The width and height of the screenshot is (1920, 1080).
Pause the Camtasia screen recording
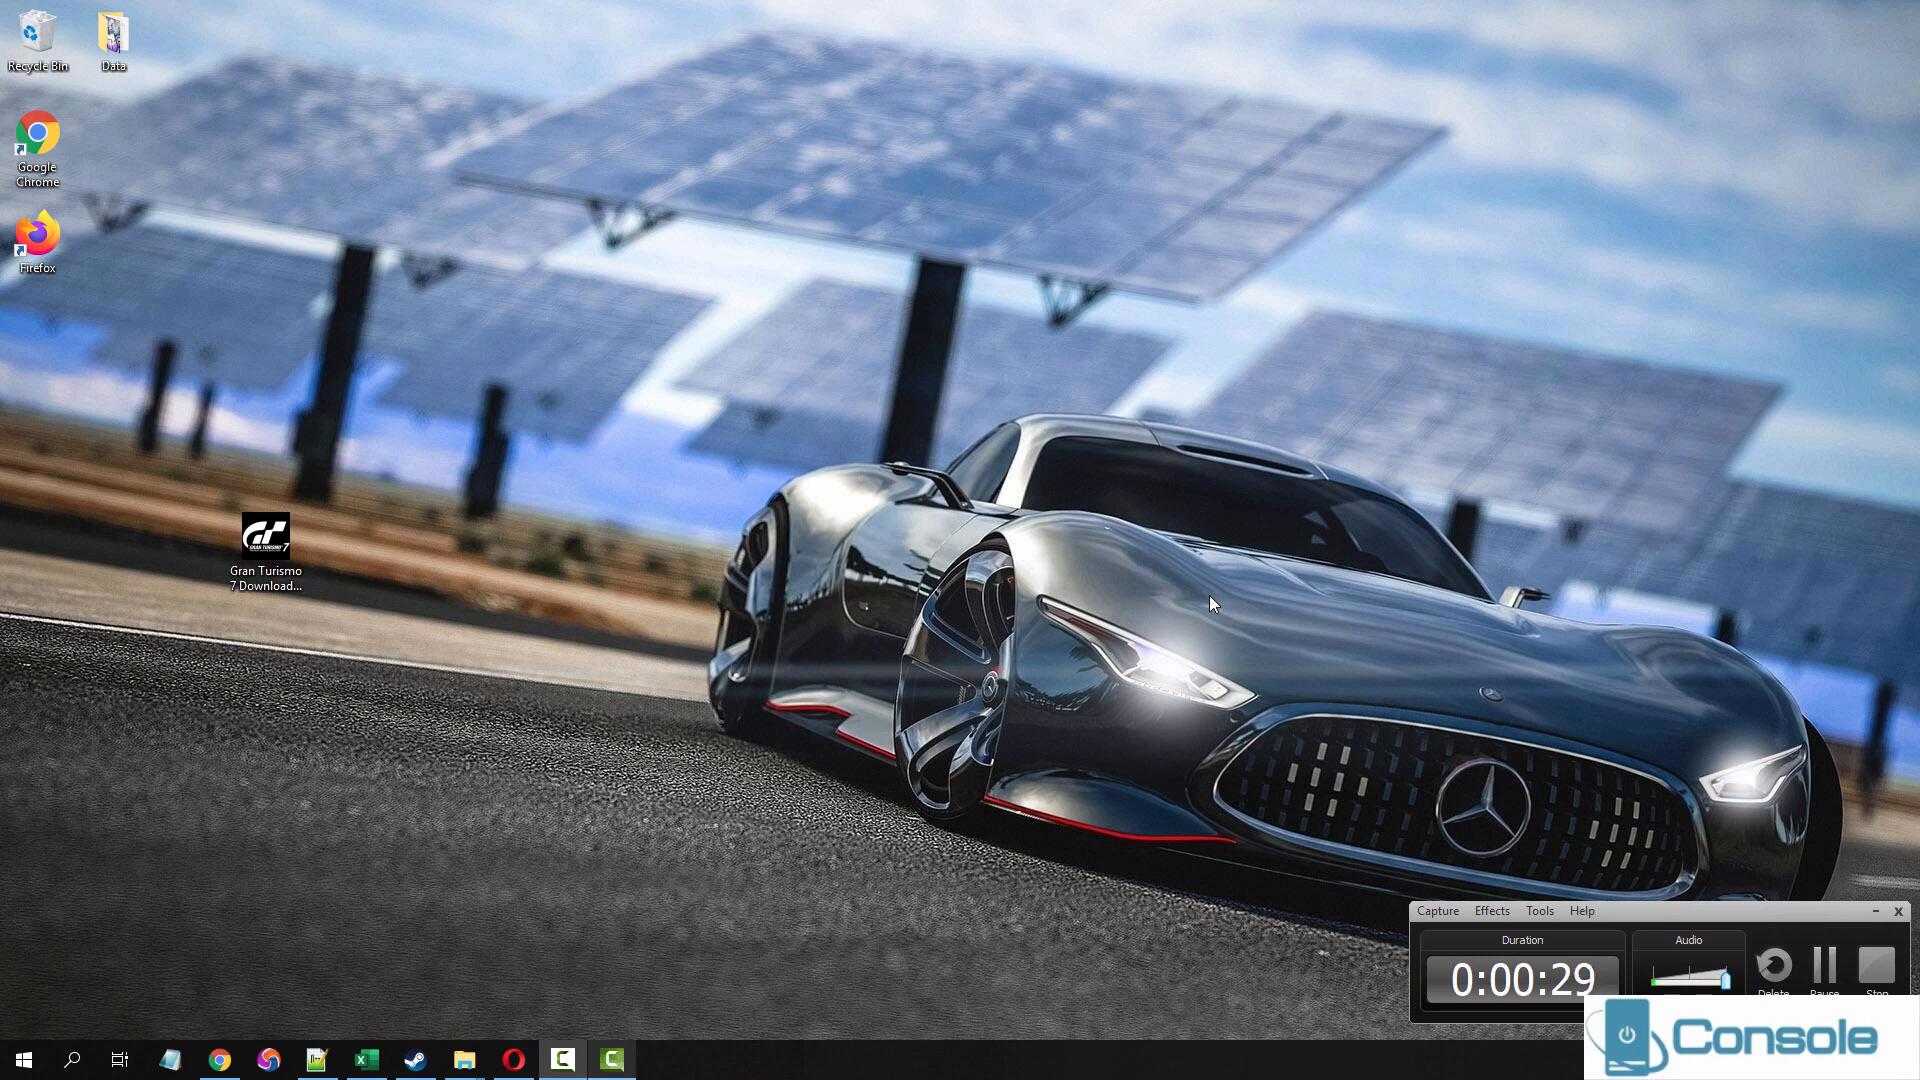click(x=1824, y=967)
